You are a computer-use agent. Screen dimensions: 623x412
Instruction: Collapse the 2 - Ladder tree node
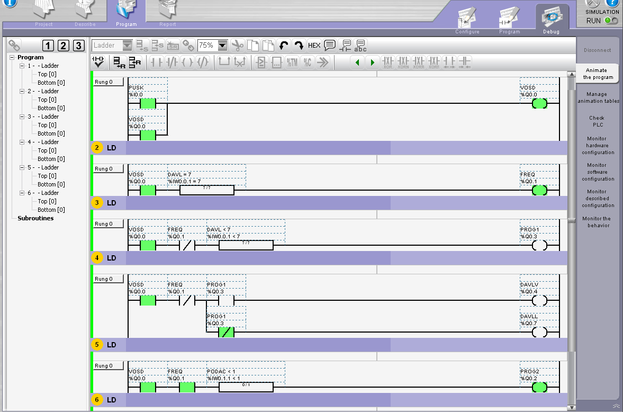[x=22, y=91]
